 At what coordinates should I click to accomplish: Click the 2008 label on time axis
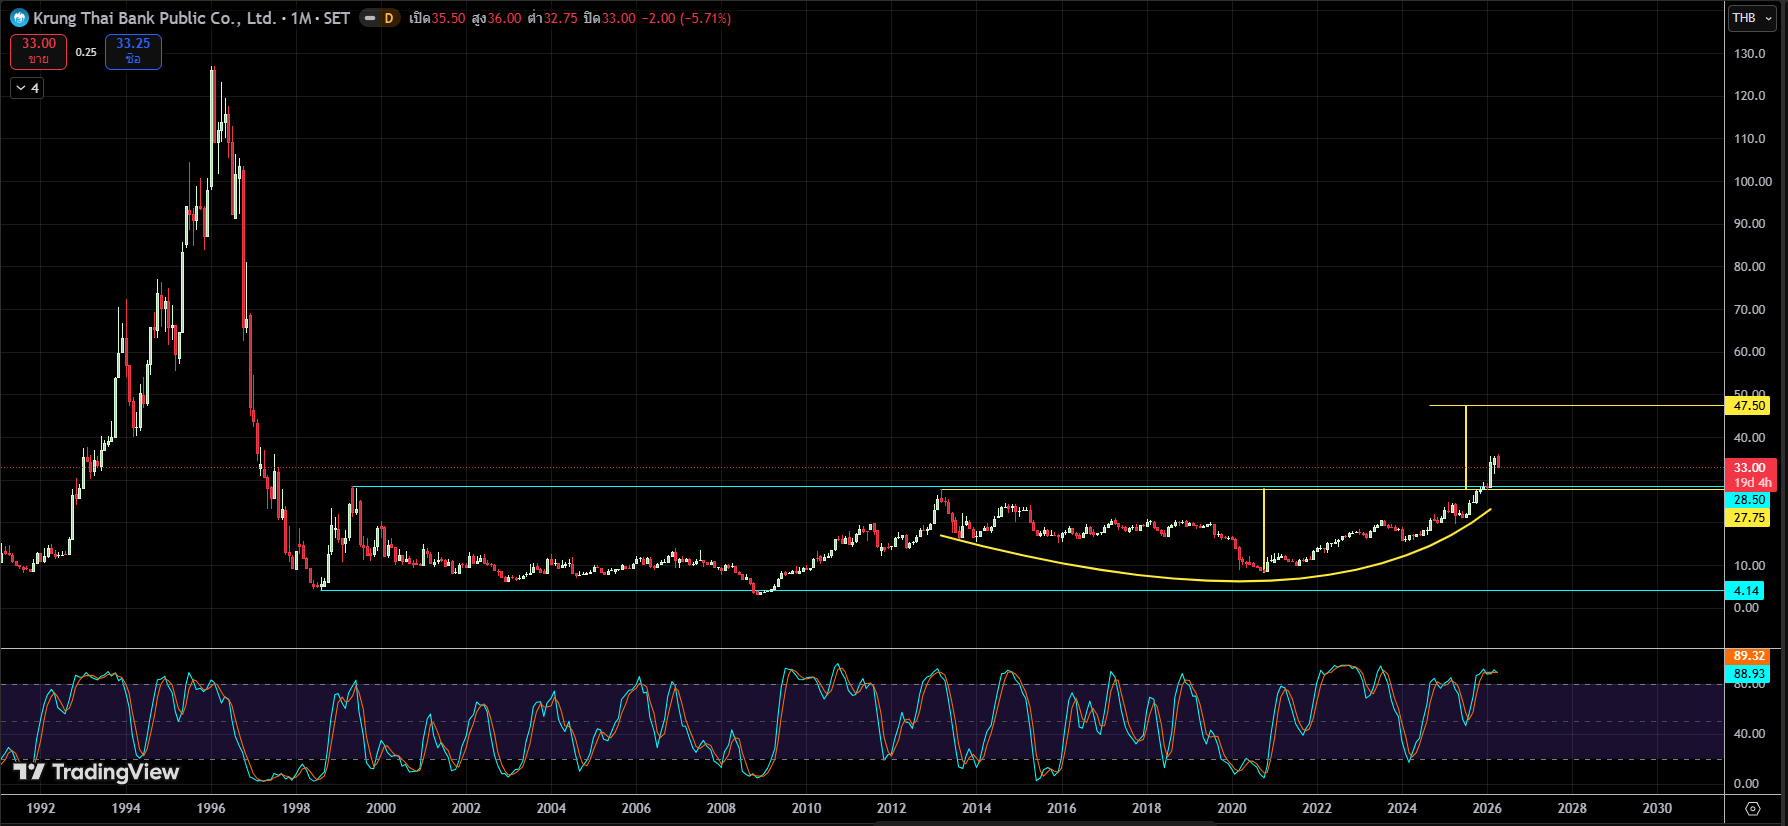pyautogui.click(x=721, y=808)
